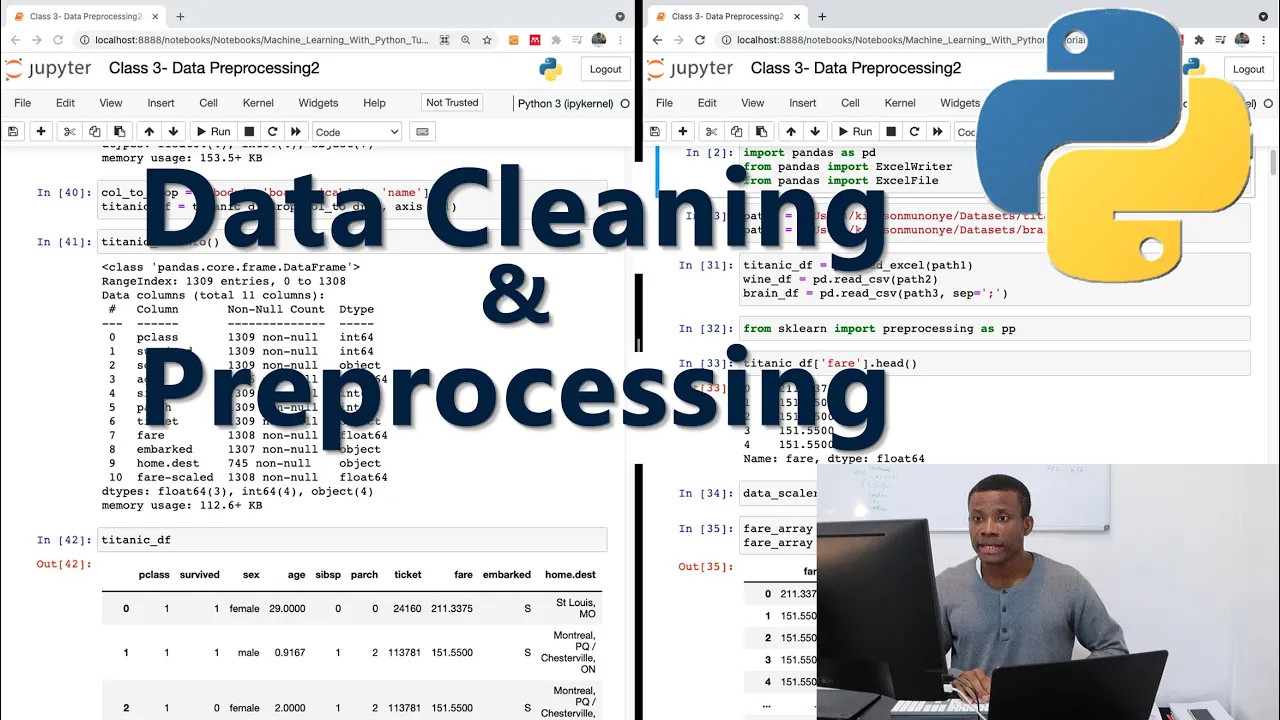Open the Code cell type dropdown, left window
Viewport: 1280px width, 720px height.
[357, 131]
